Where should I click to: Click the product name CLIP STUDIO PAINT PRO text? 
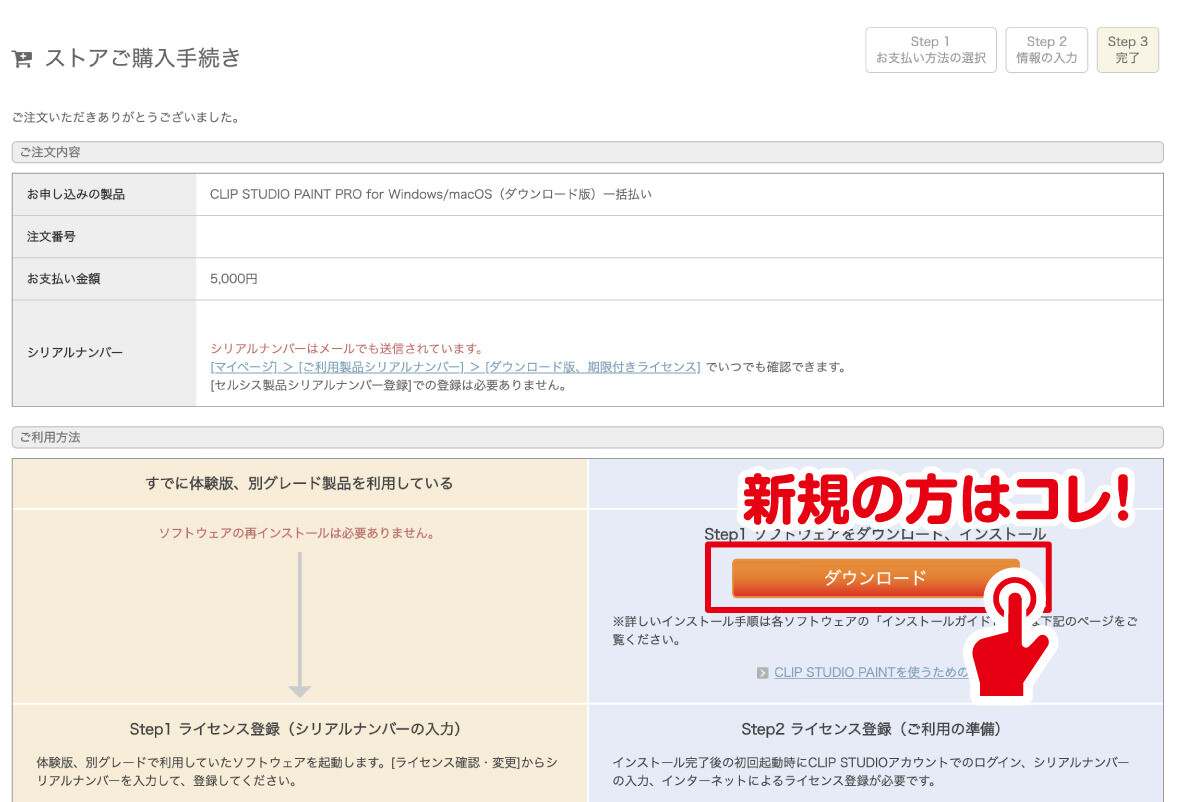(430, 194)
